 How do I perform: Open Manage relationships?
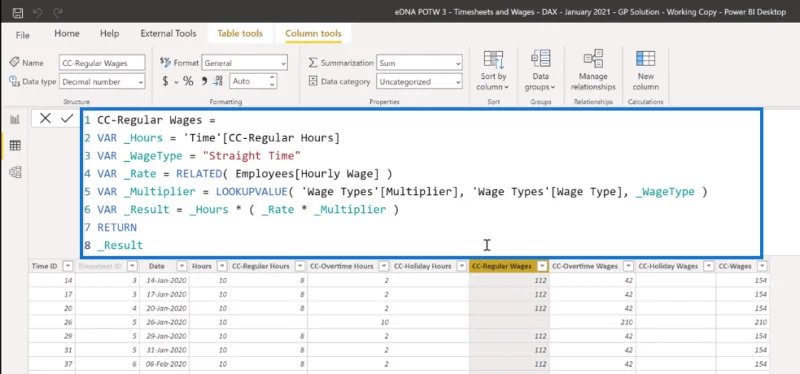click(x=593, y=70)
